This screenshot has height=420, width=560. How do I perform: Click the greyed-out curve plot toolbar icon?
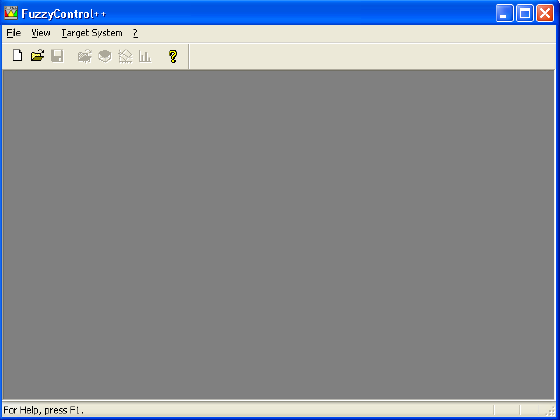point(125,56)
